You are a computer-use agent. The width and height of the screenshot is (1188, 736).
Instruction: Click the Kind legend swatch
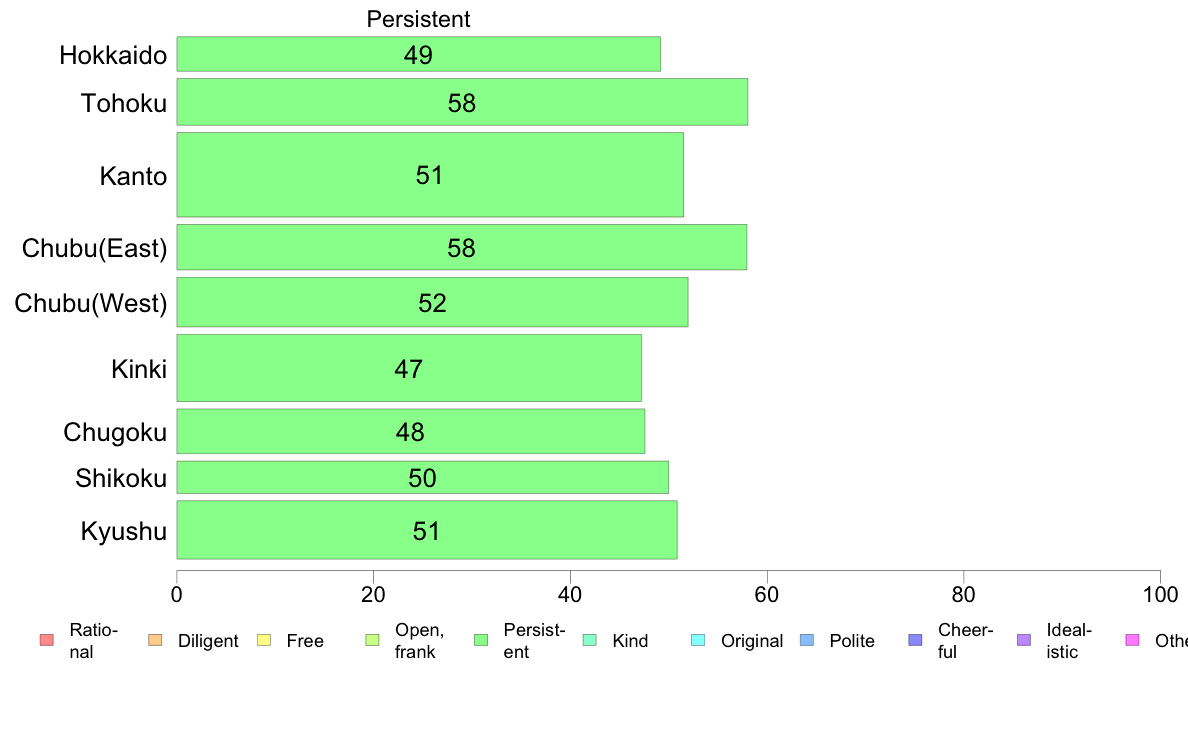[x=589, y=640]
